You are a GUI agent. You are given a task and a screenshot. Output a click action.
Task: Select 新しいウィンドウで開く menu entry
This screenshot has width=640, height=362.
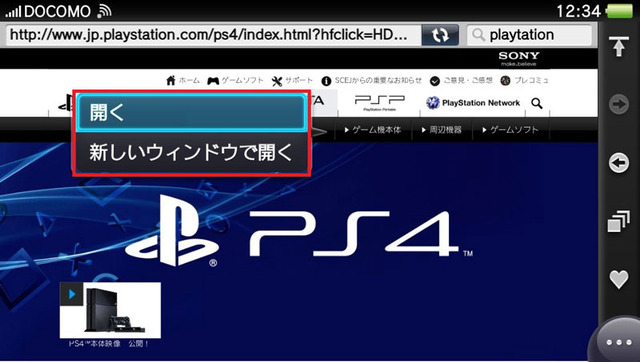click(191, 153)
